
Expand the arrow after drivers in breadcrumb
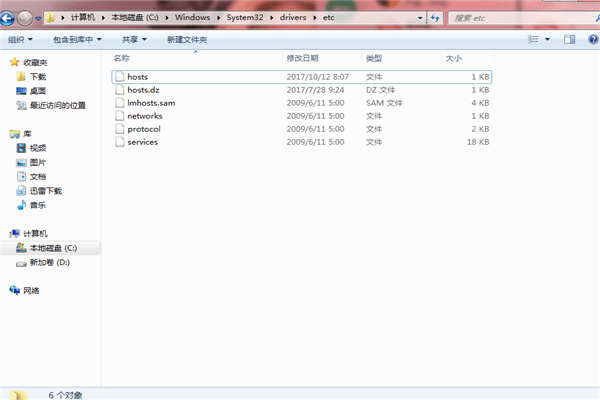click(315, 18)
